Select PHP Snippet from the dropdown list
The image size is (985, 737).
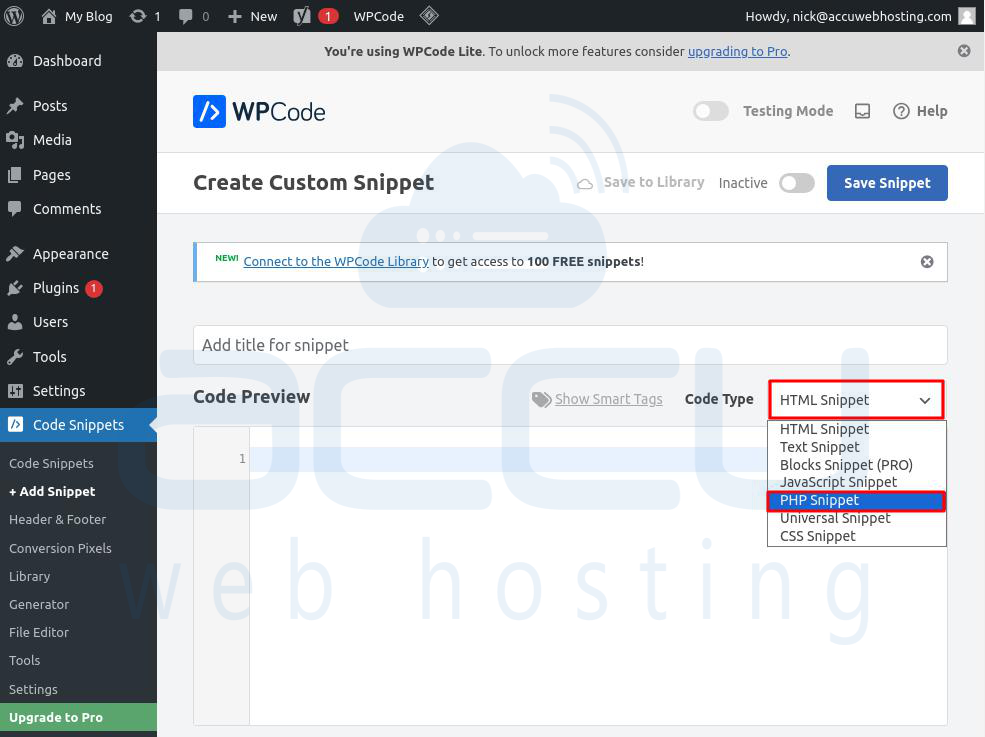(856, 500)
